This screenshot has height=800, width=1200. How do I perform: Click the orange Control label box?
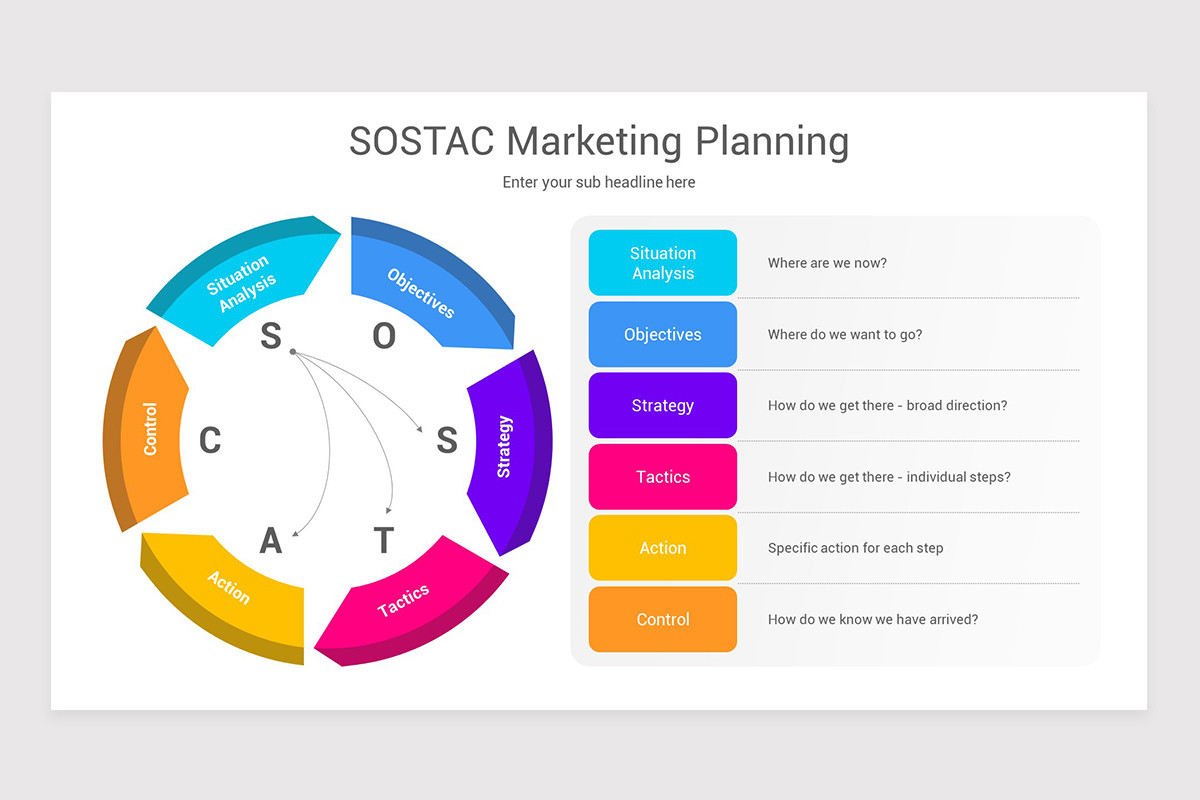663,620
